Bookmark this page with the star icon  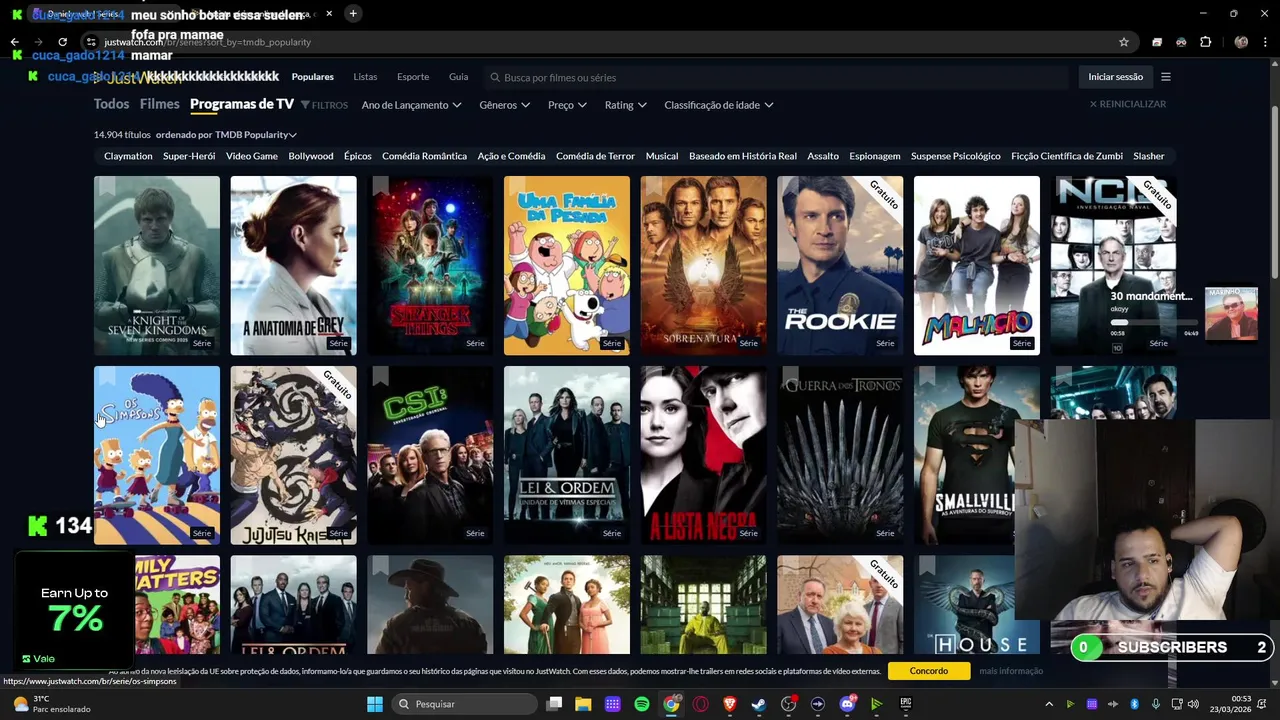pyautogui.click(x=1124, y=42)
